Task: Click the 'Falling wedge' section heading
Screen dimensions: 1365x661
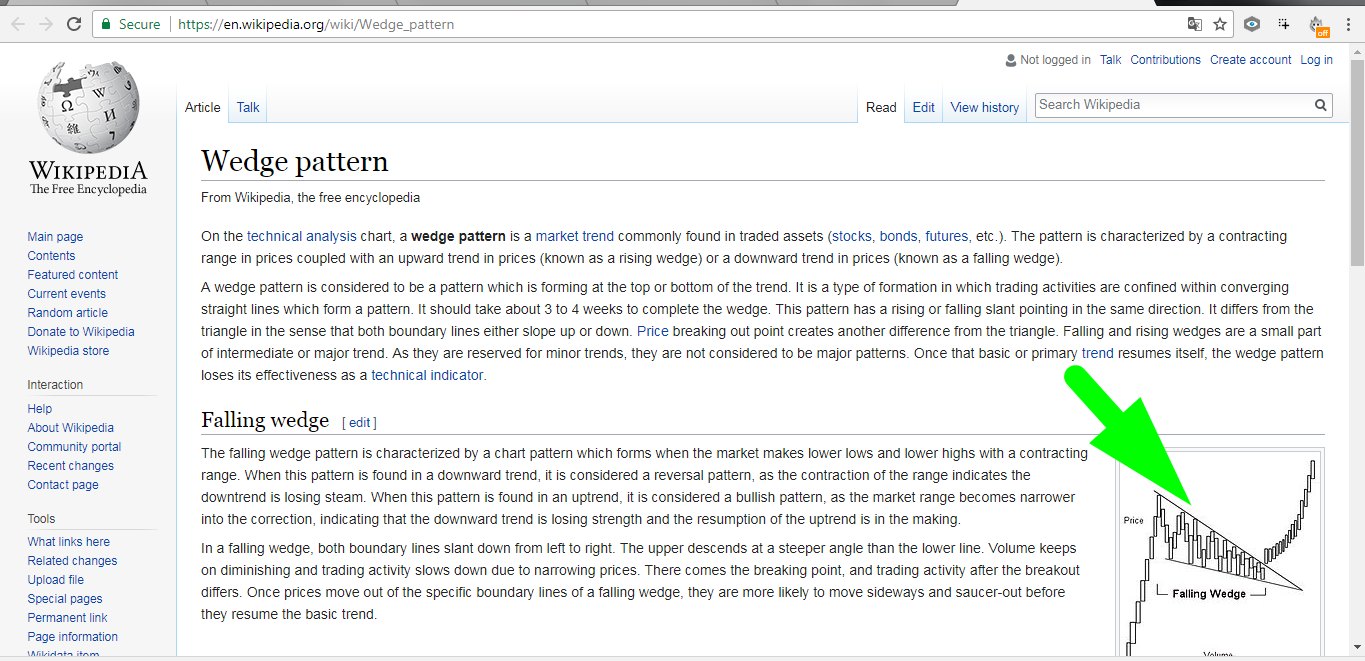Action: [265, 420]
